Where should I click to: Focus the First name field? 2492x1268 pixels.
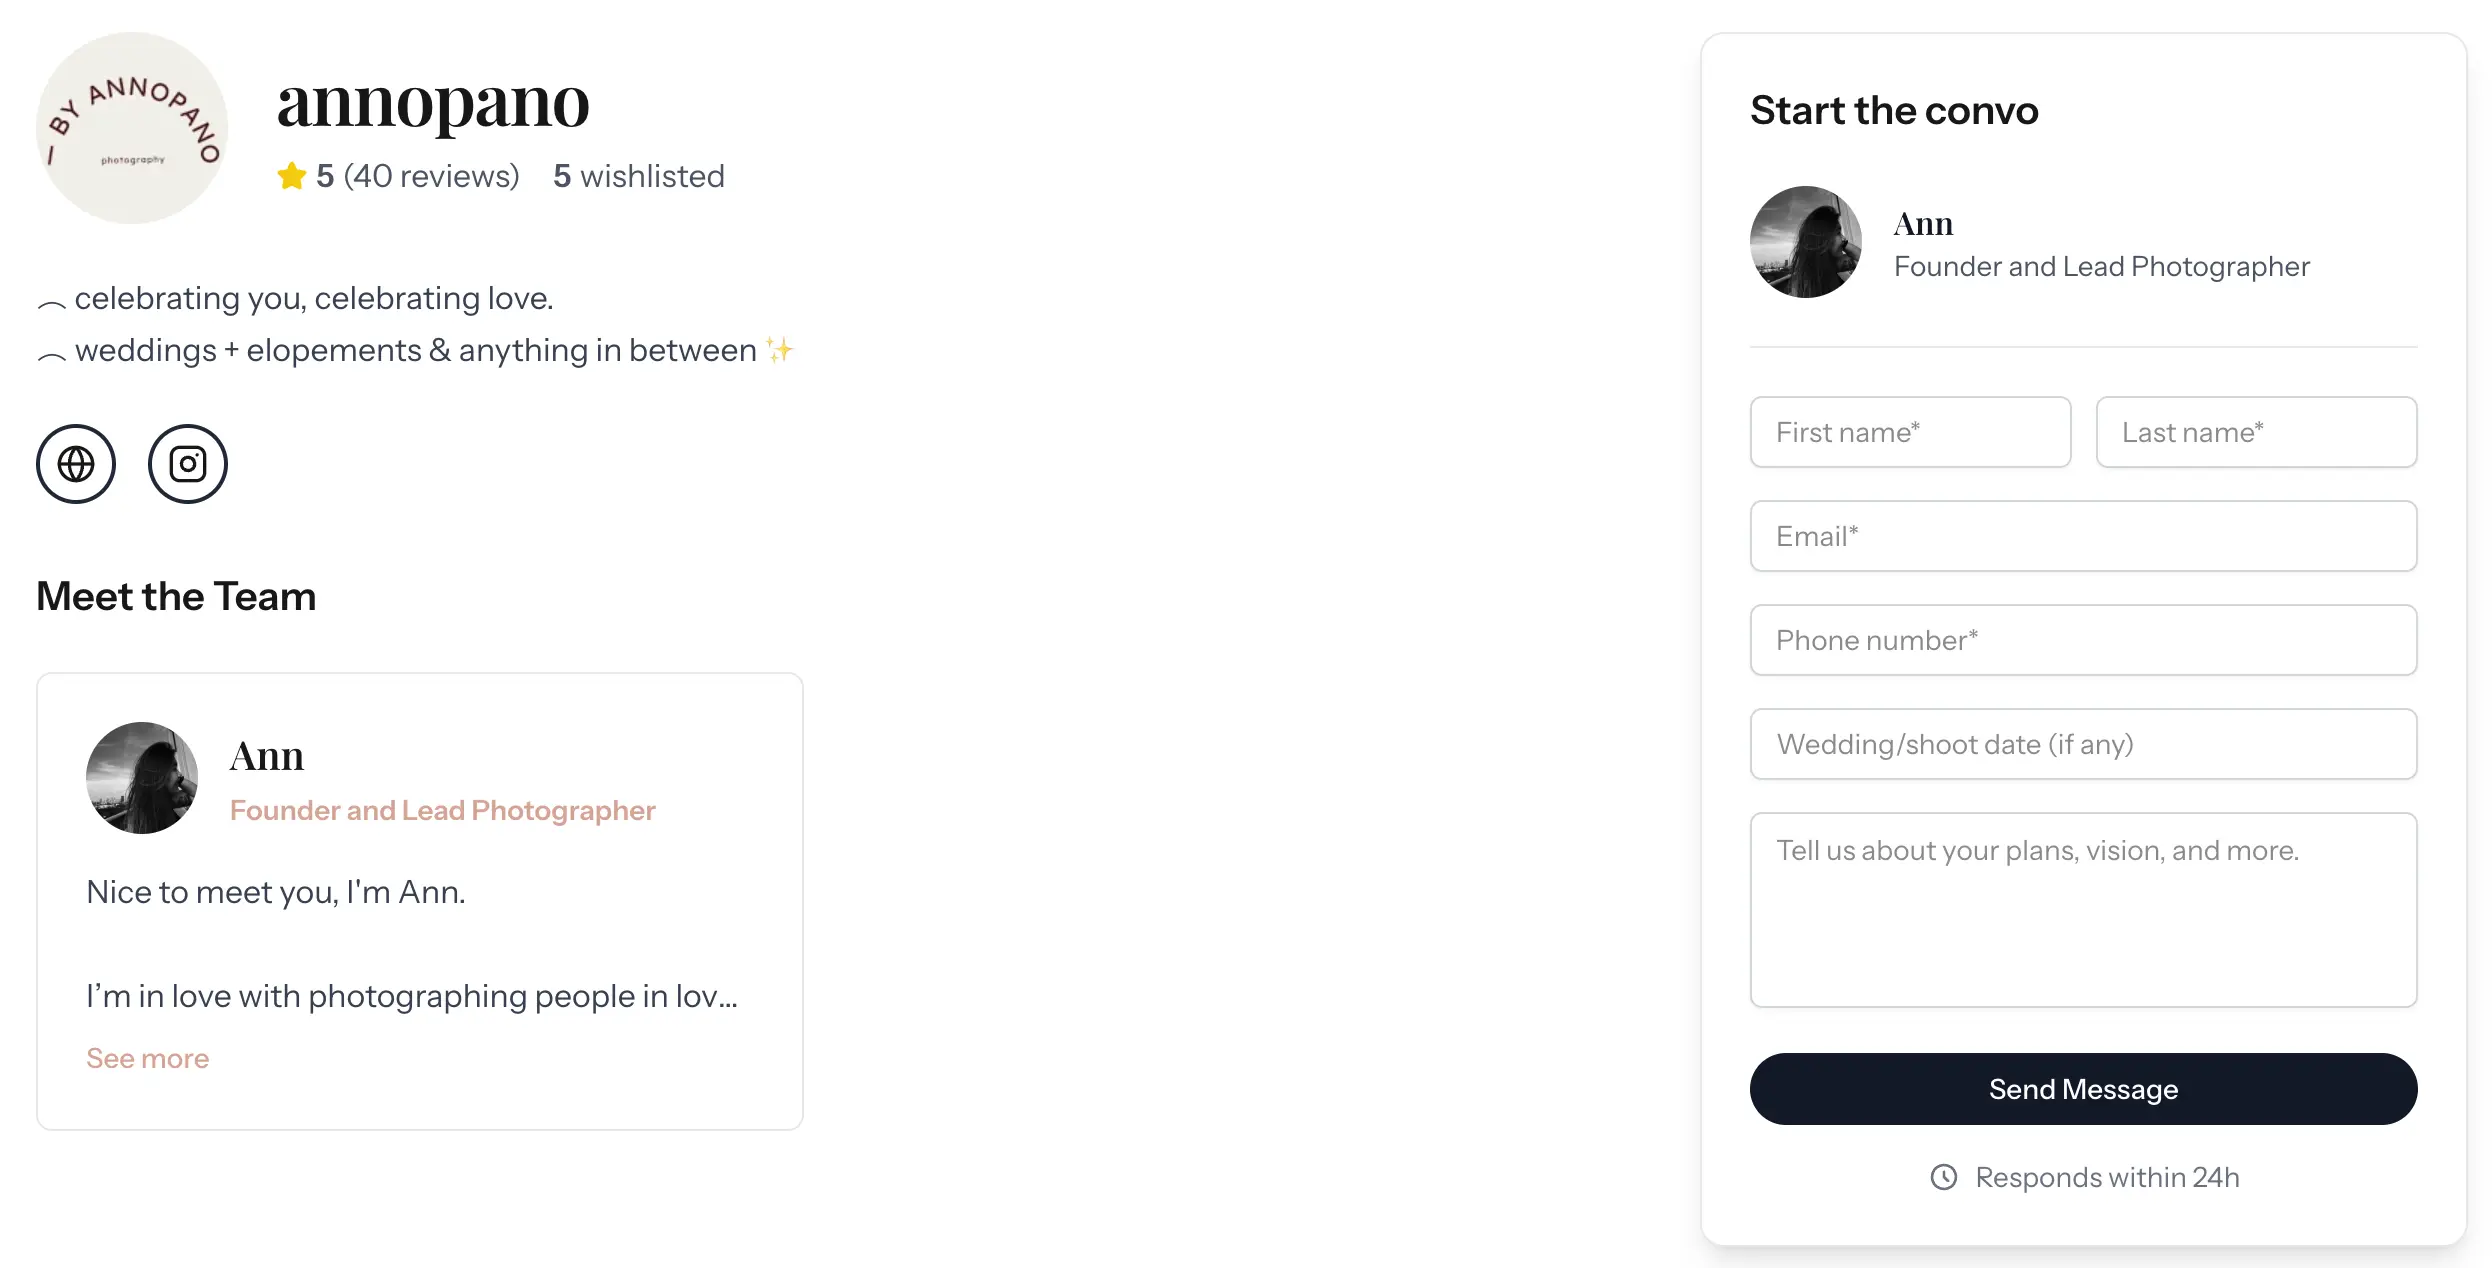[1910, 432]
